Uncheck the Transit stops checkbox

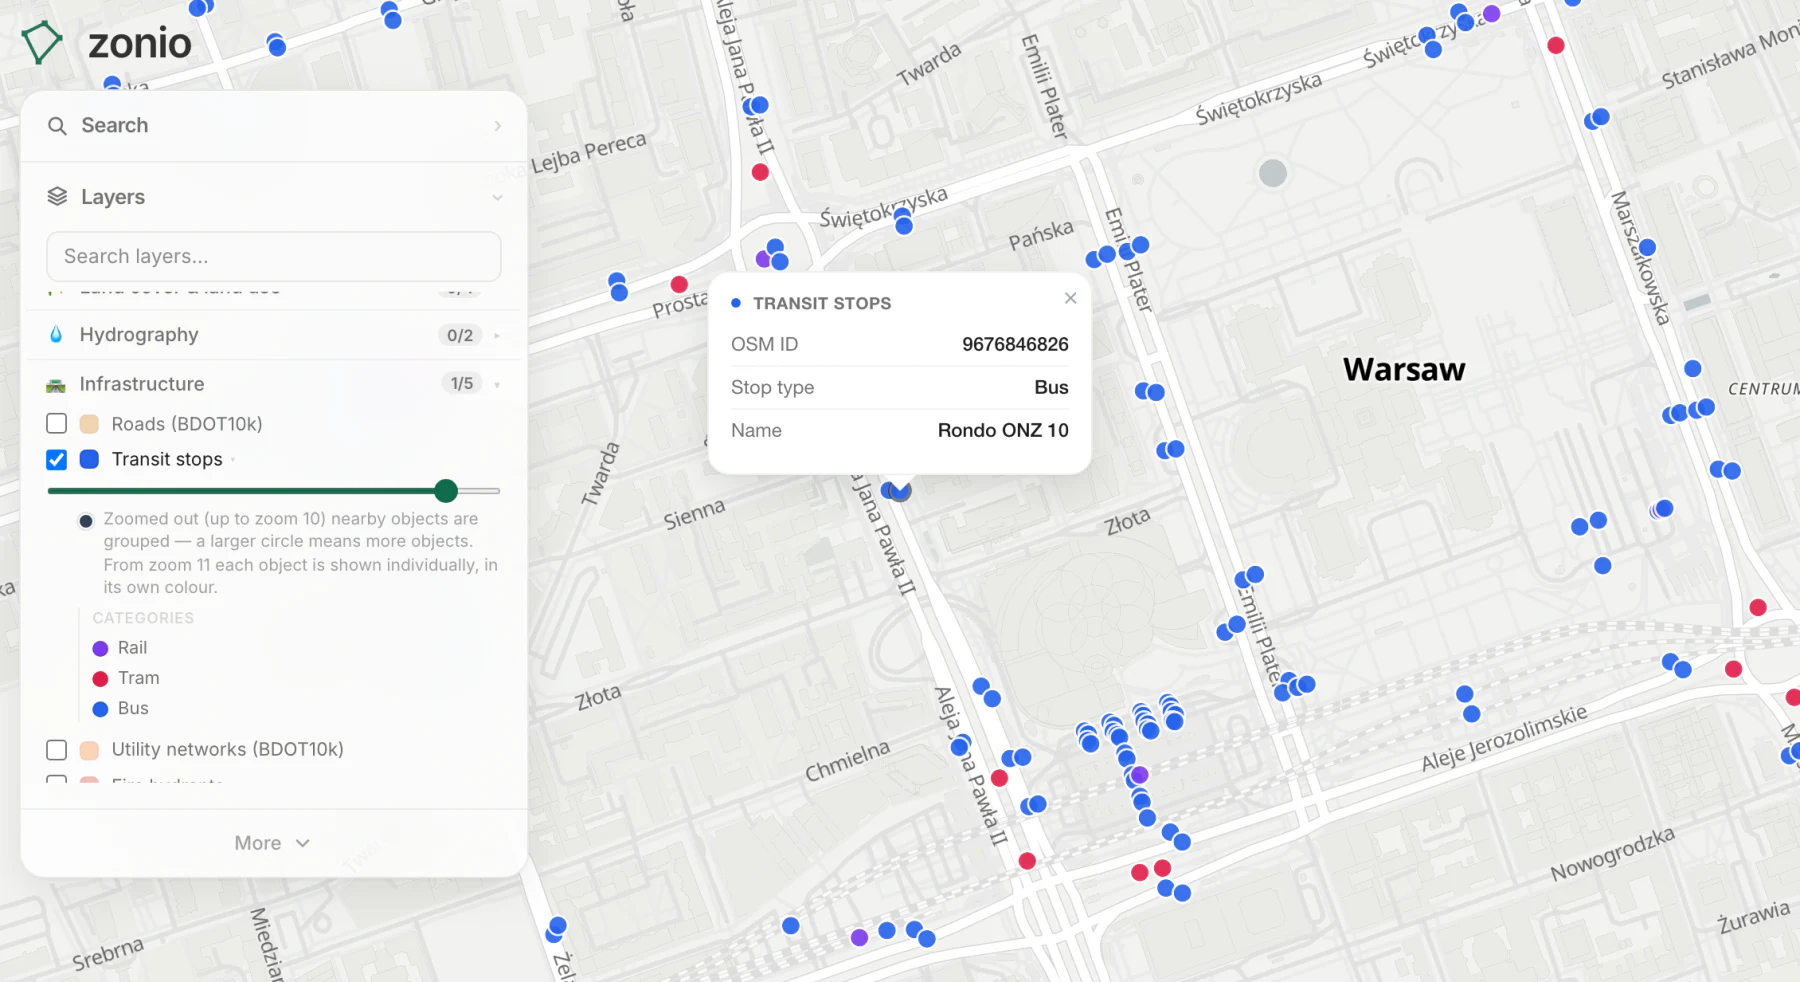coord(57,459)
